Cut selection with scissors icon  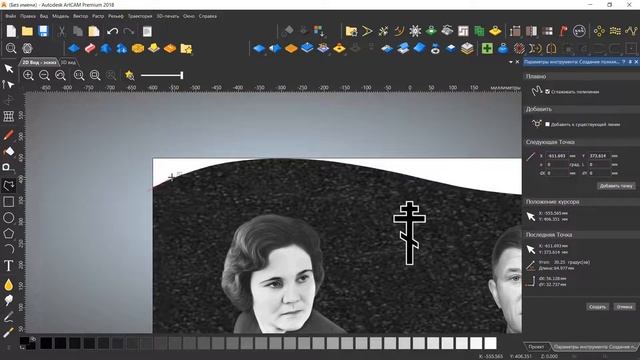61,31
